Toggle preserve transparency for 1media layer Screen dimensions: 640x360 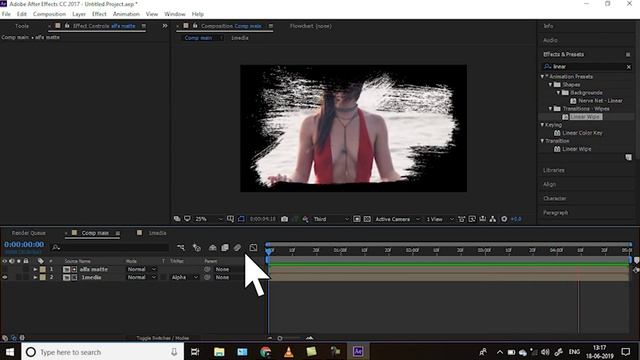pos(163,278)
